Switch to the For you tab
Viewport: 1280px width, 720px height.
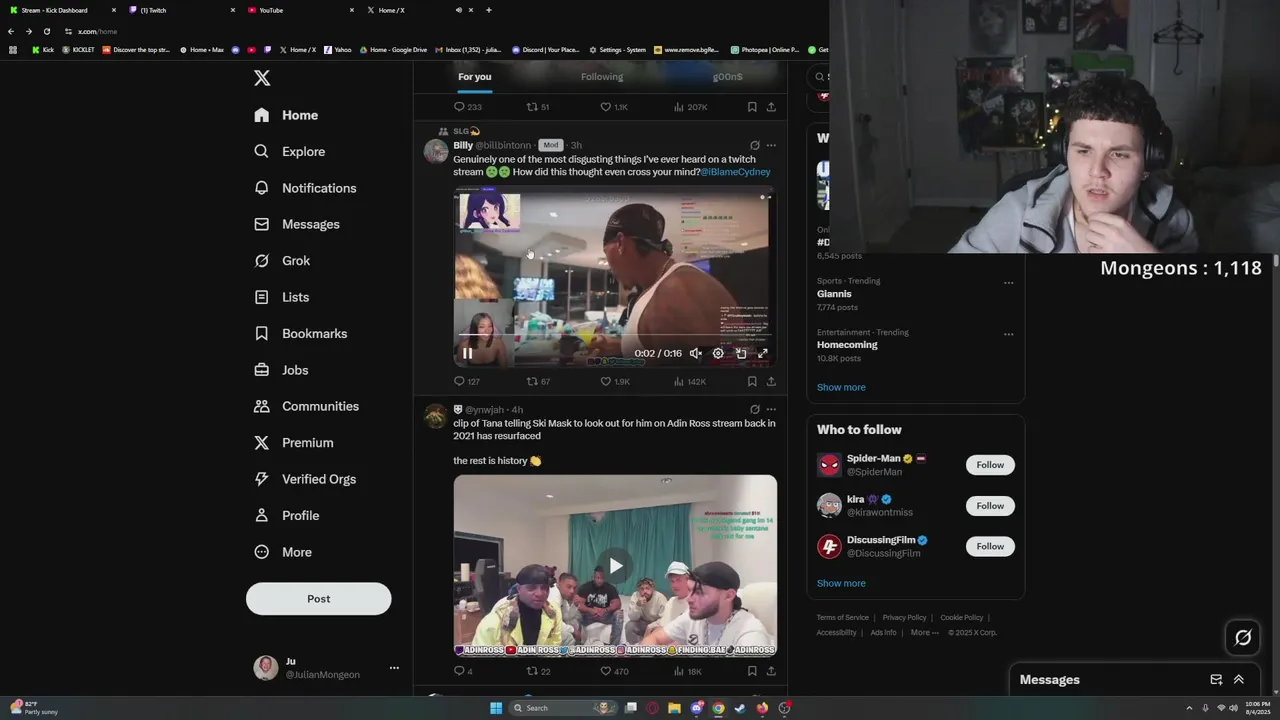475,77
